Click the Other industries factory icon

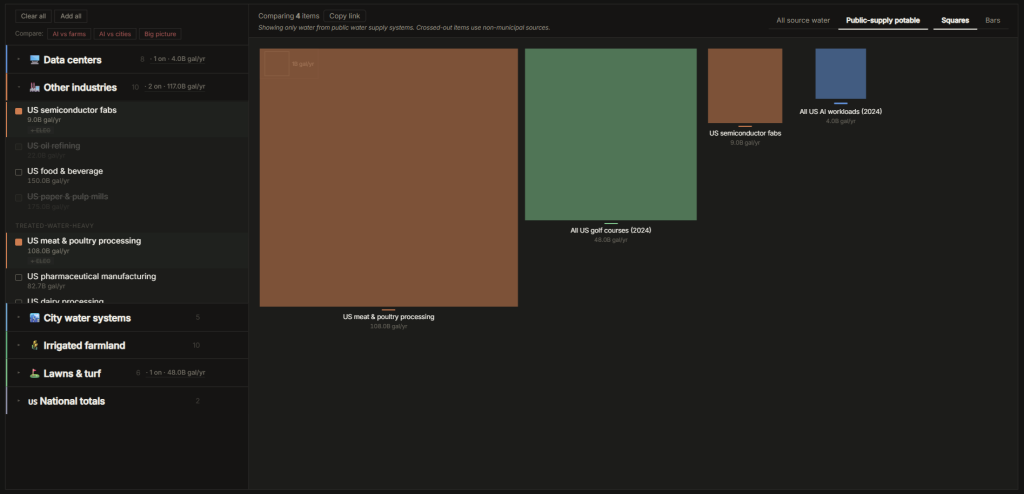click(34, 88)
